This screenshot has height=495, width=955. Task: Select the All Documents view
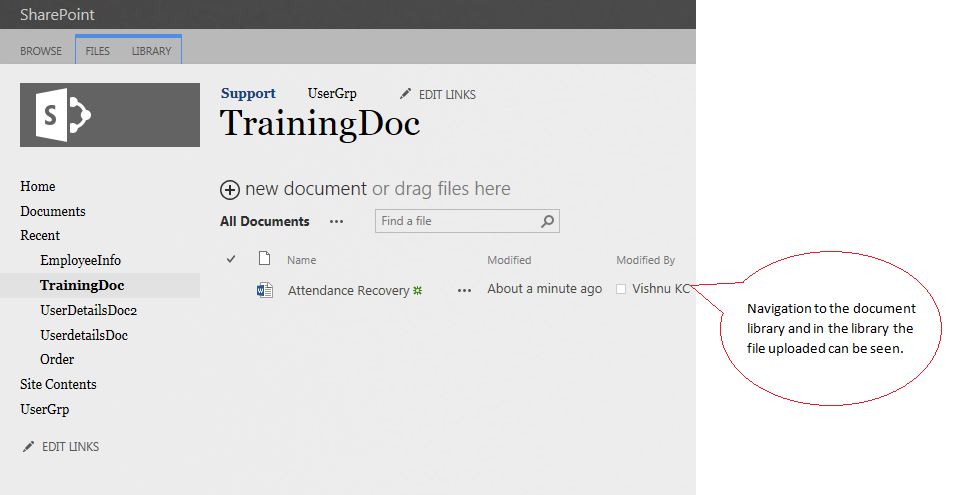[264, 222]
